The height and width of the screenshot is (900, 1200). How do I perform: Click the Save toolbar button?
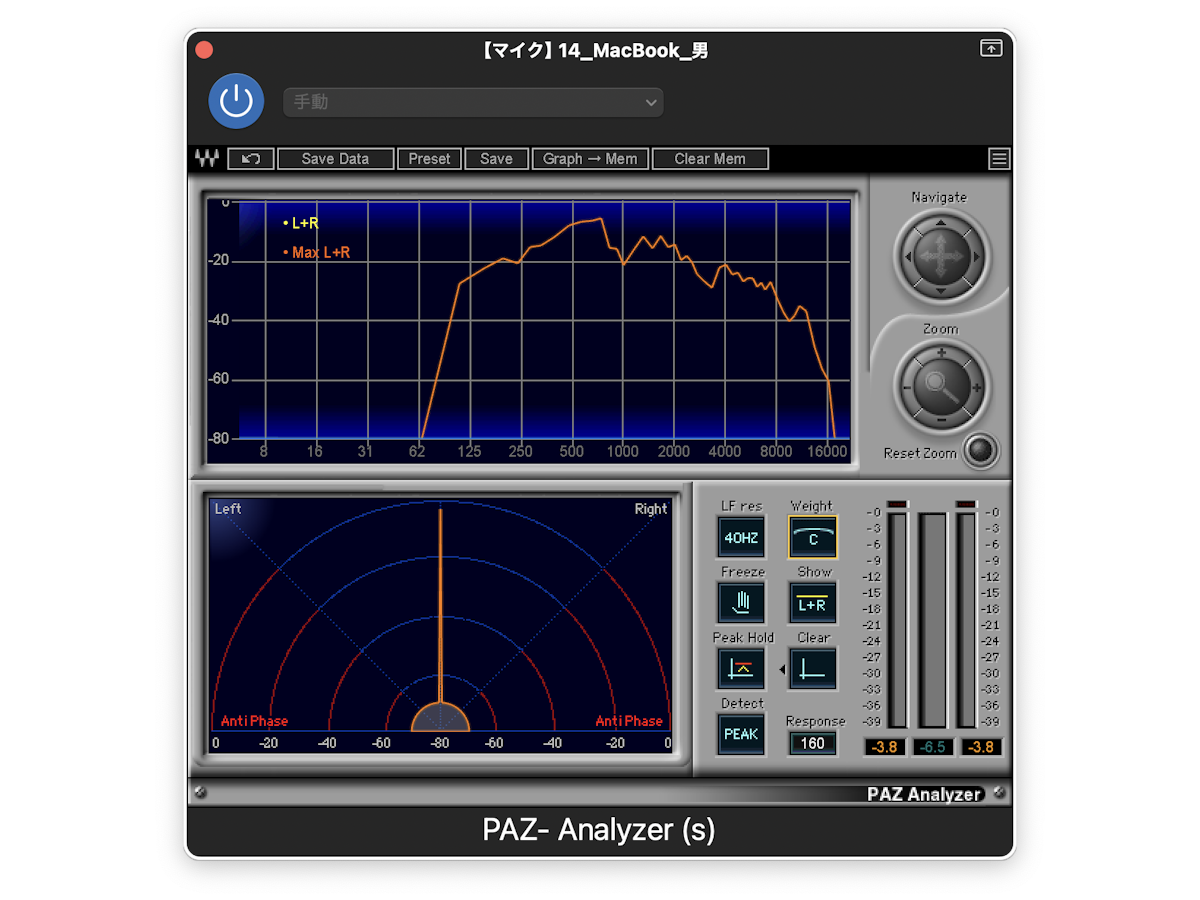pos(496,158)
